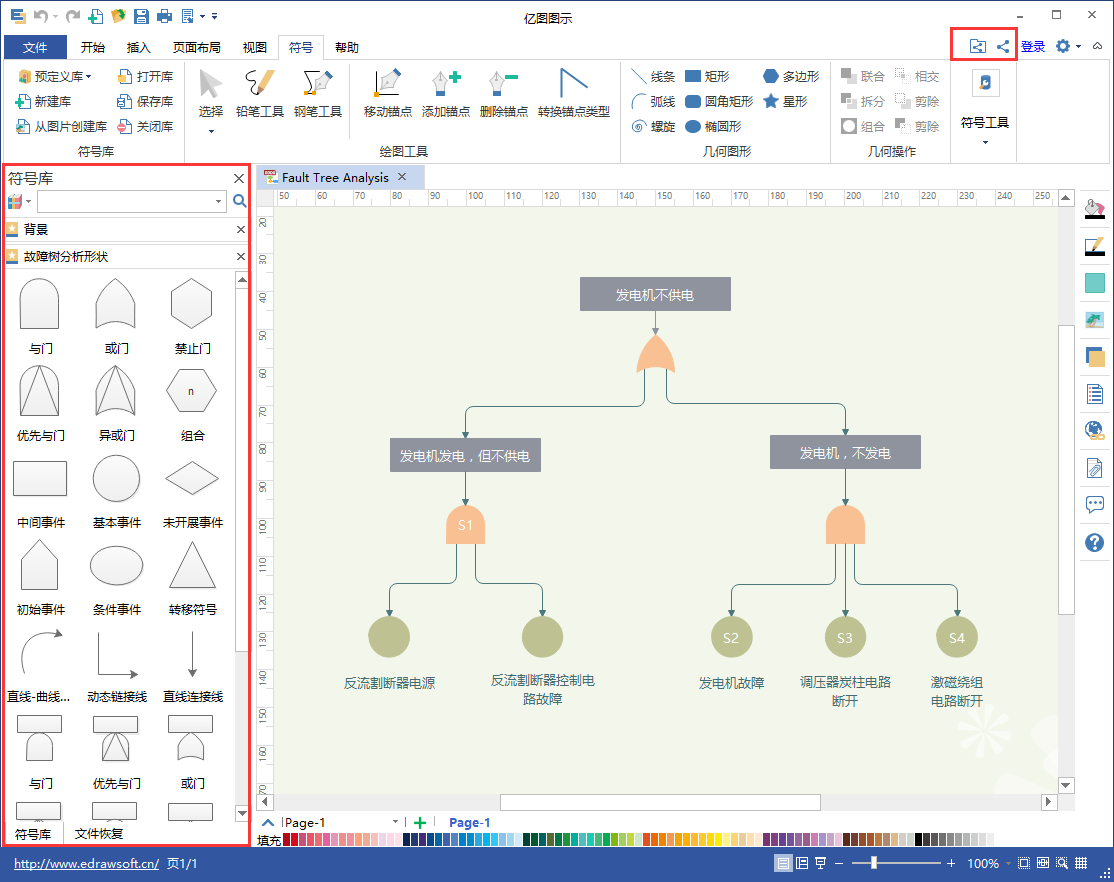
Task: Expand the 选择 tool dropdown arrow
Action: [x=211, y=131]
